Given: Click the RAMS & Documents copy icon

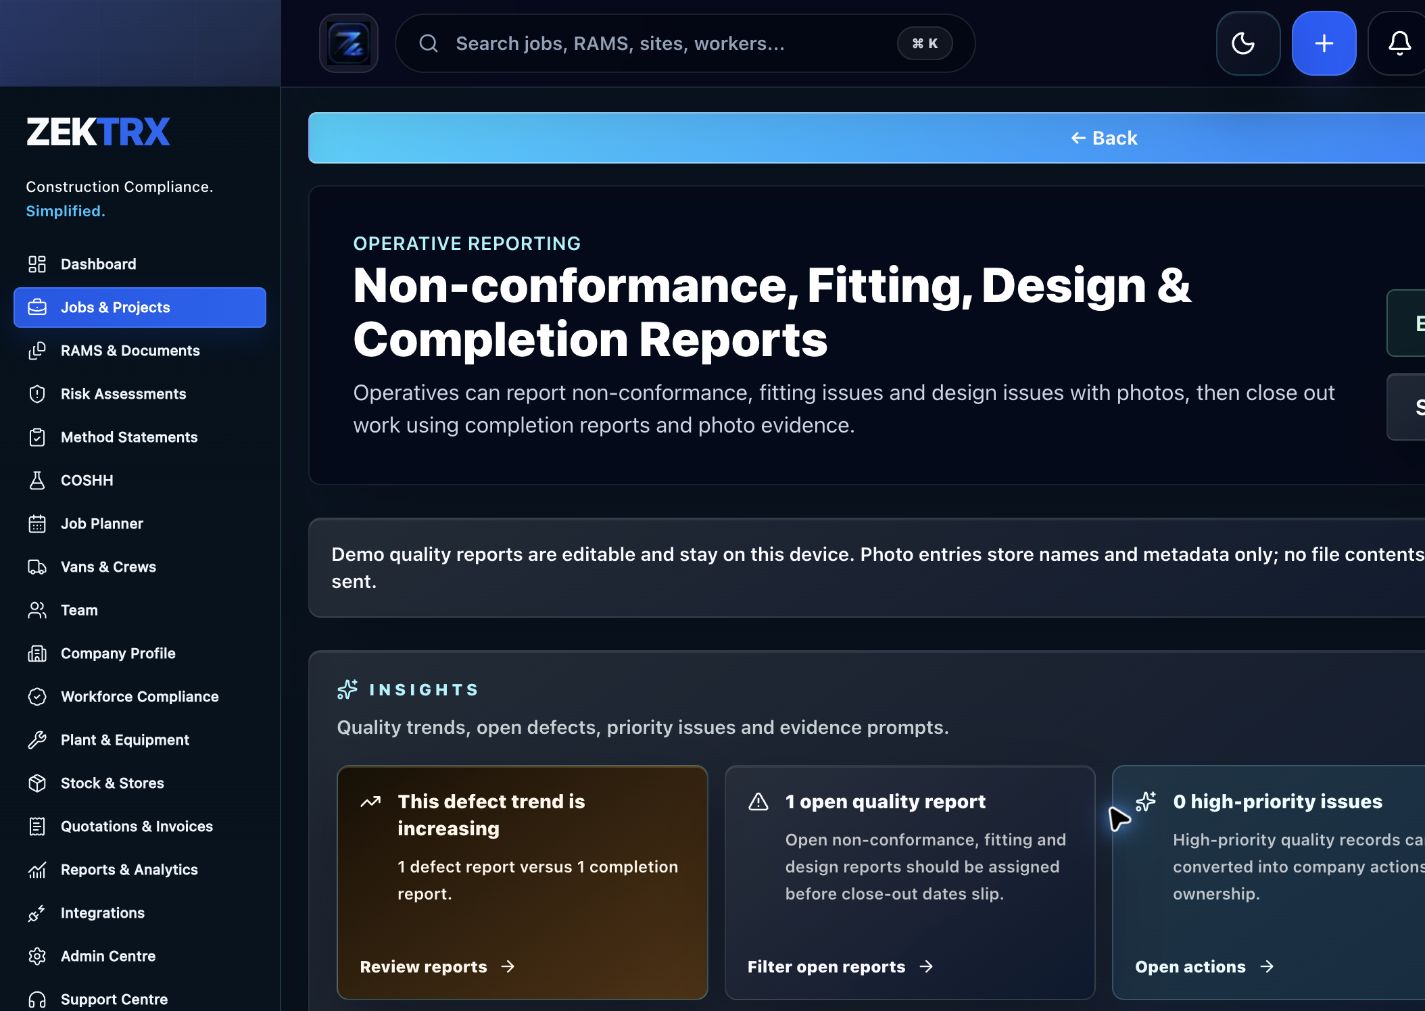Looking at the screenshot, I should [x=37, y=351].
